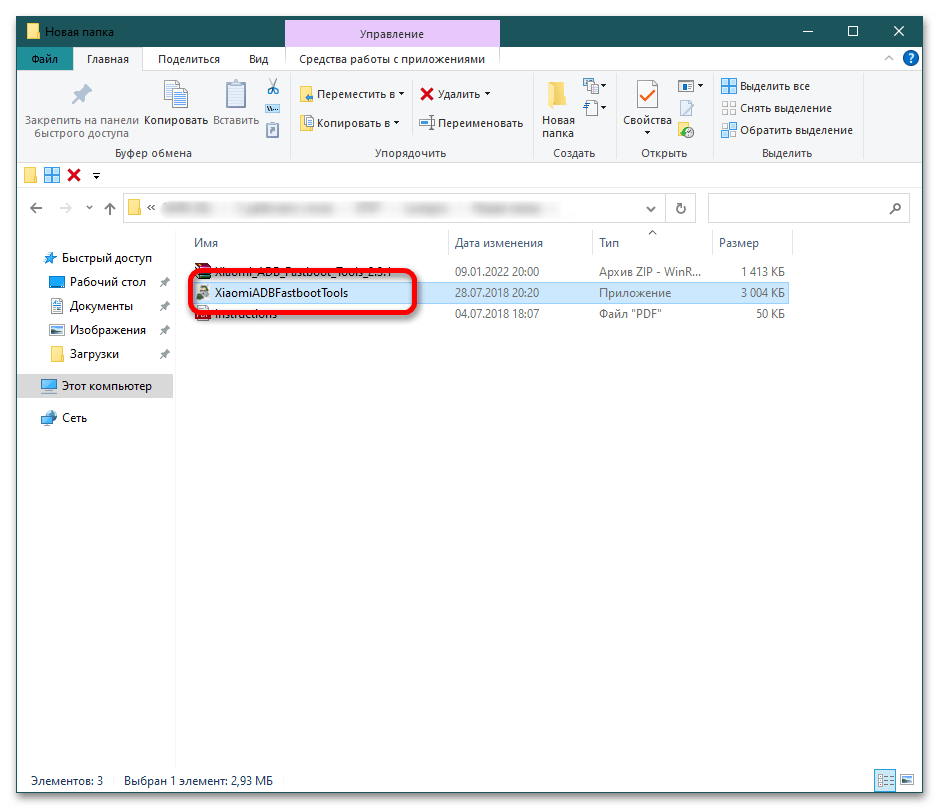Expand the address bar history dropdown

click(651, 208)
